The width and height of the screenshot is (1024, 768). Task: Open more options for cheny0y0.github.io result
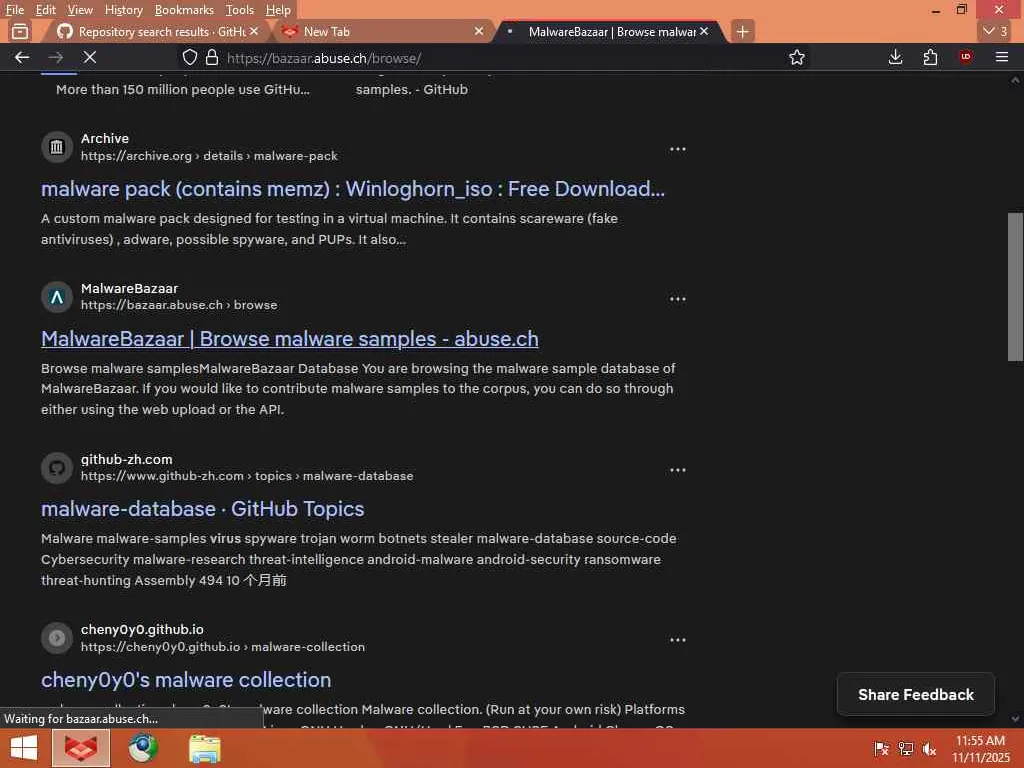click(x=677, y=640)
